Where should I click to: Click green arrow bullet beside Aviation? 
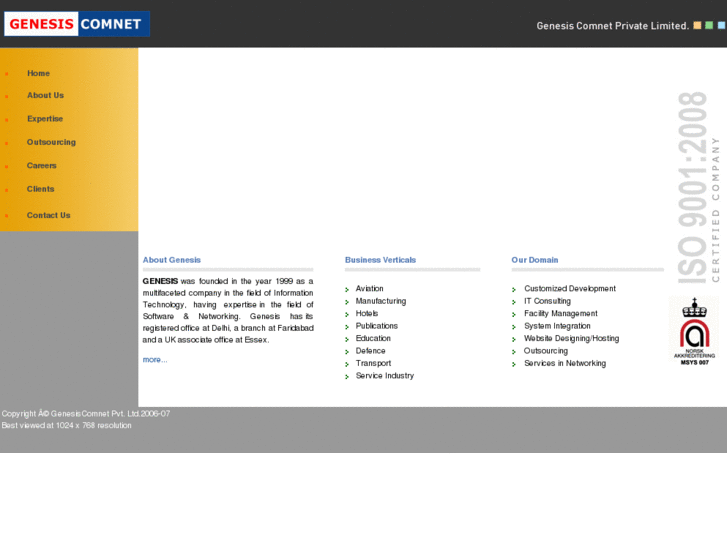347,290
